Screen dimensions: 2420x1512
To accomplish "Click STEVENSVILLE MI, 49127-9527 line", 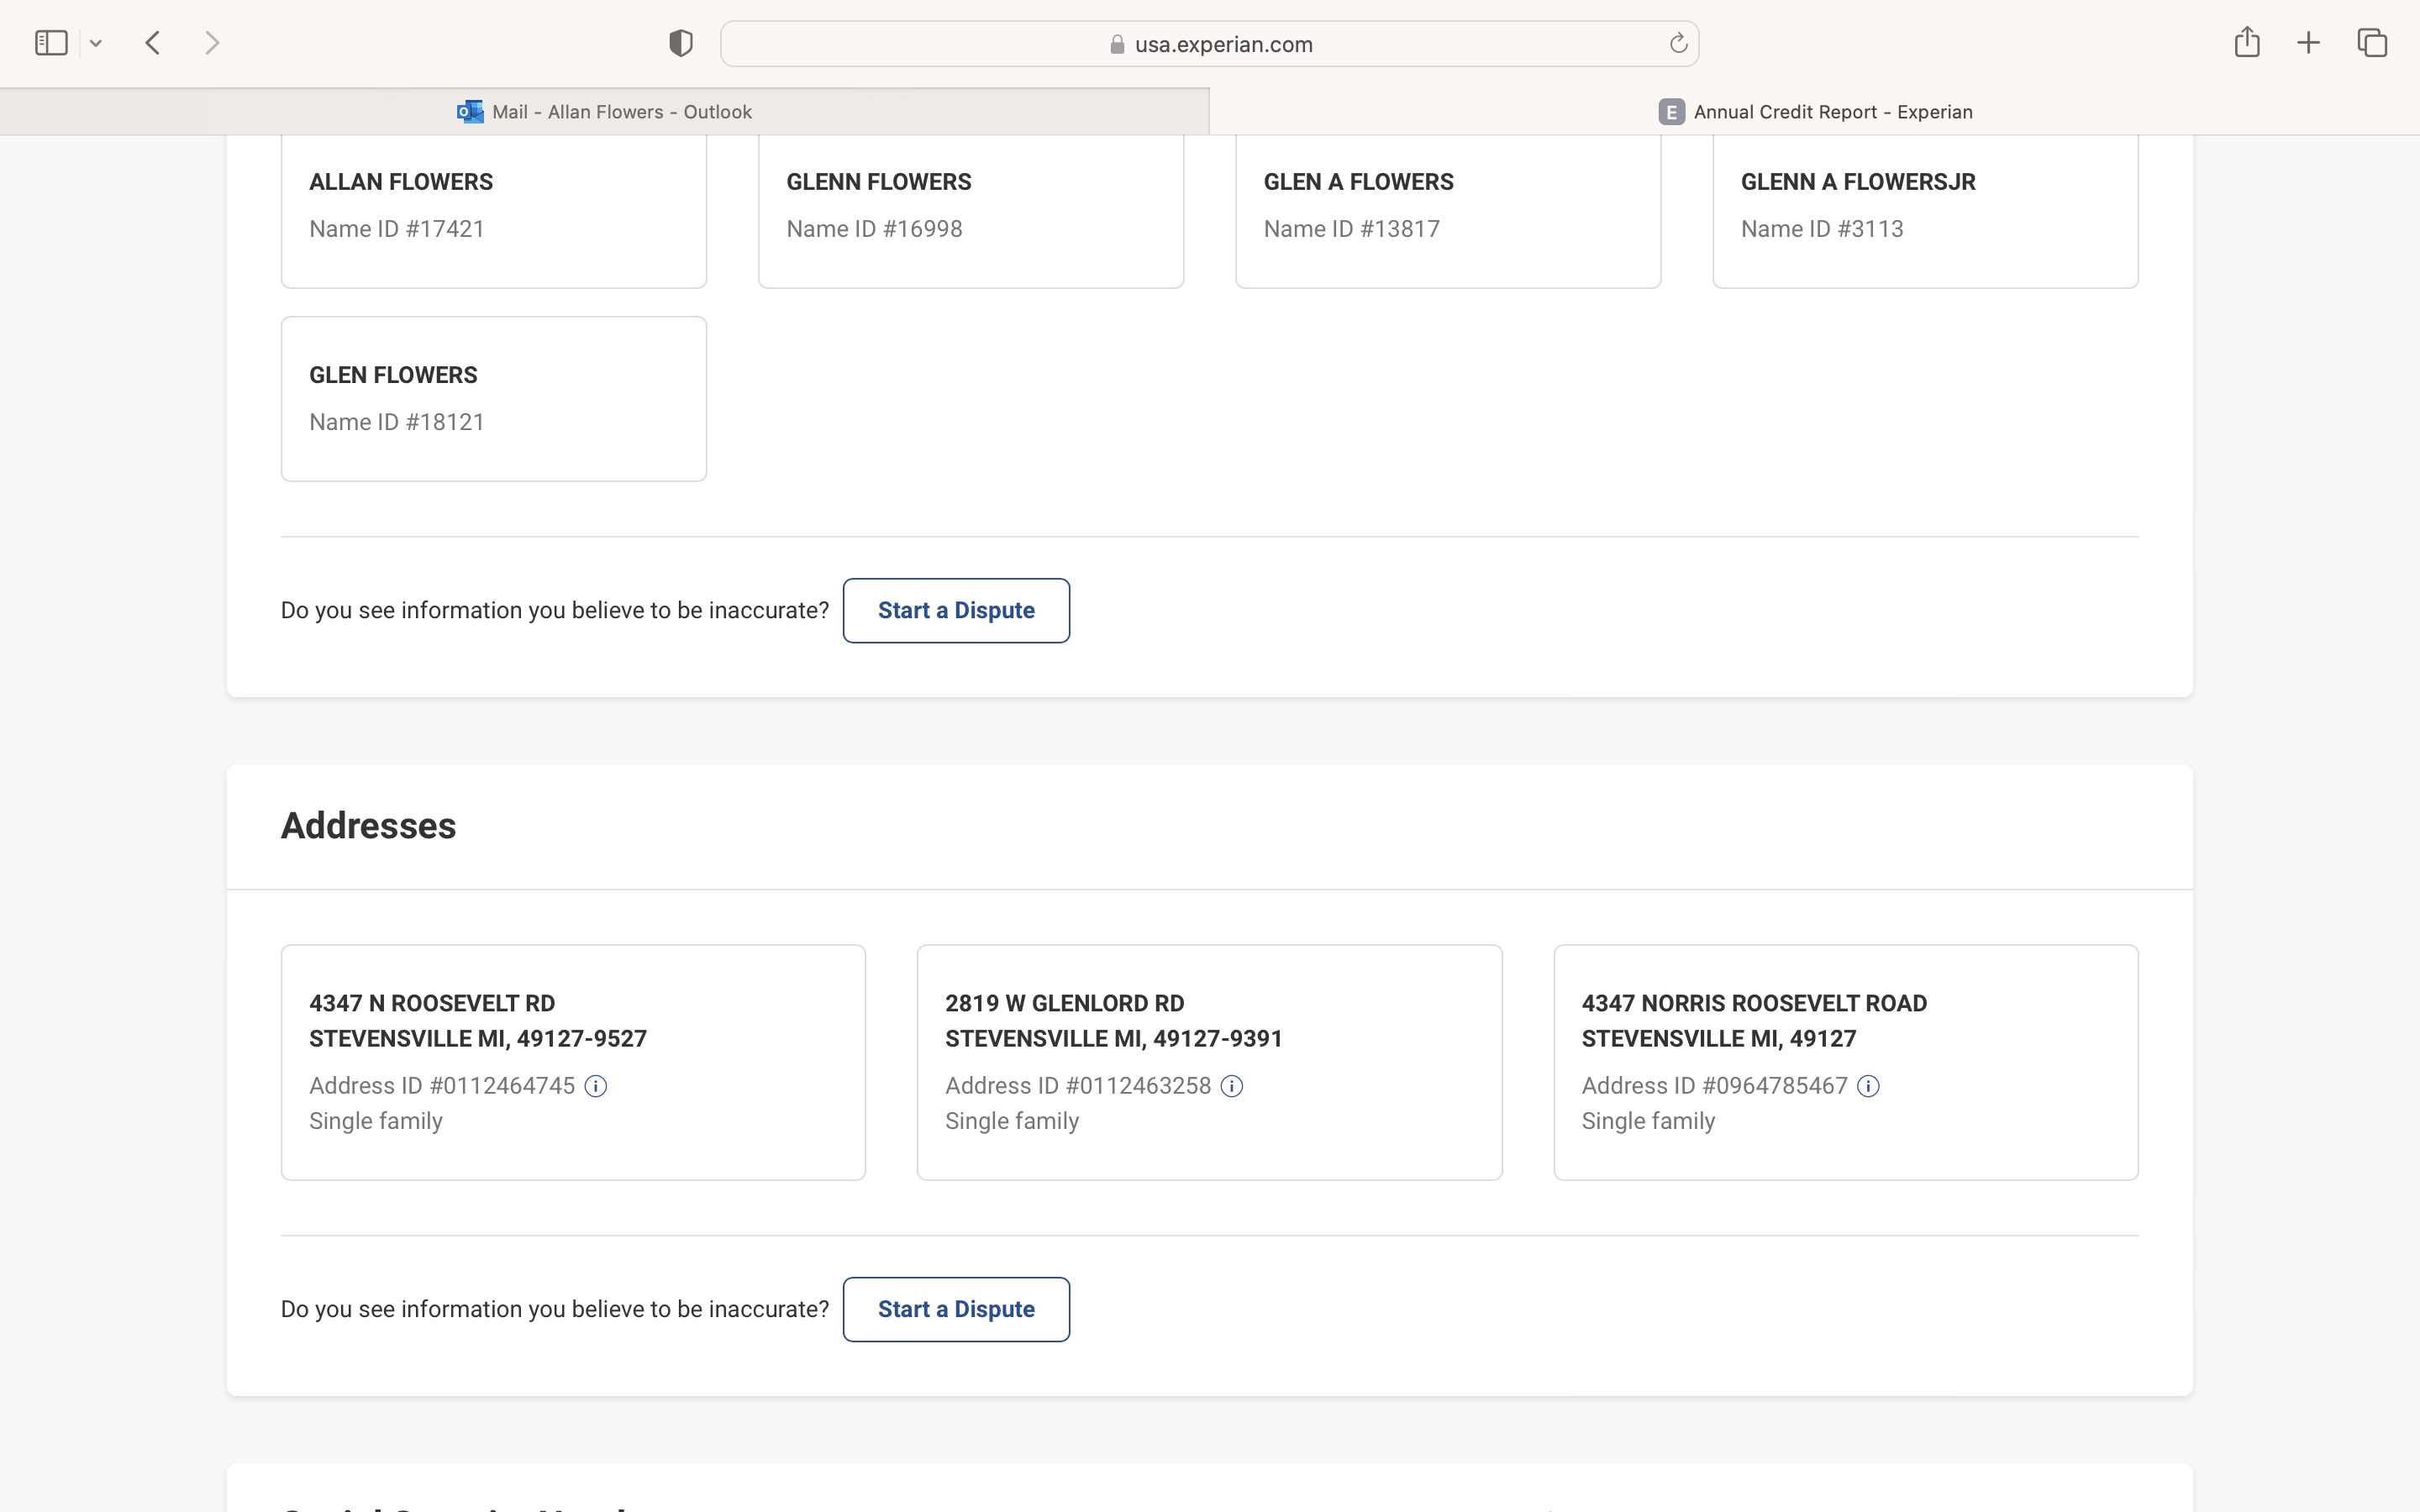I will click(478, 1039).
